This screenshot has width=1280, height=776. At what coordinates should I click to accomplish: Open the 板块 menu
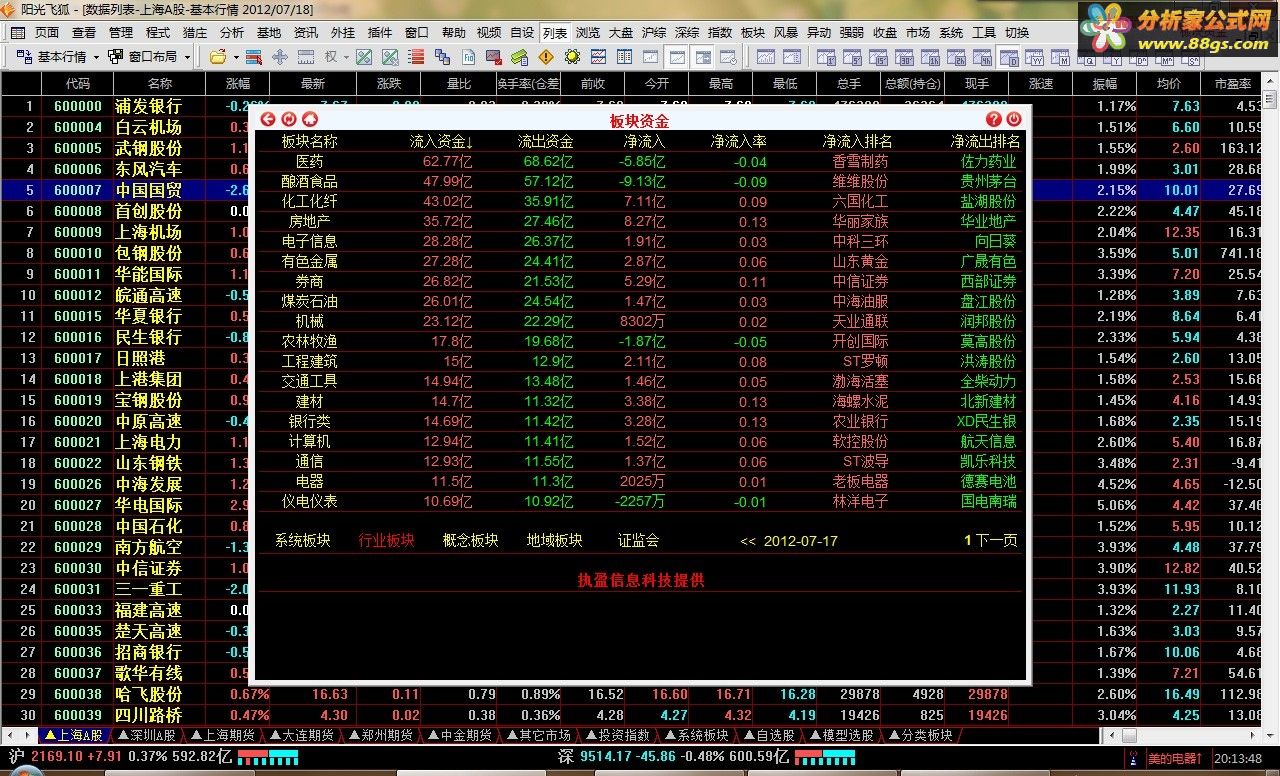752,33
